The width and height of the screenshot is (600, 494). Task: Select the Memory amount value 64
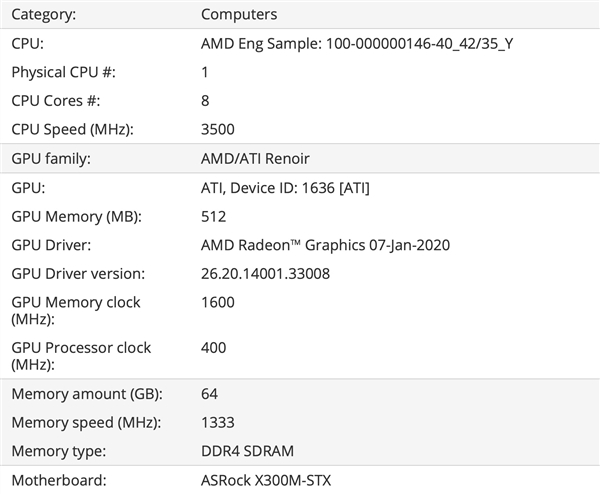click(x=209, y=394)
